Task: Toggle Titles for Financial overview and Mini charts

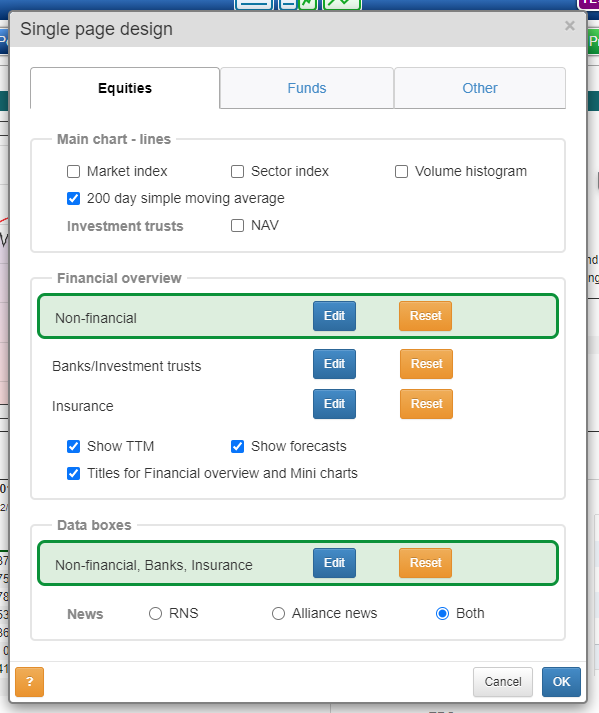Action: click(x=73, y=473)
